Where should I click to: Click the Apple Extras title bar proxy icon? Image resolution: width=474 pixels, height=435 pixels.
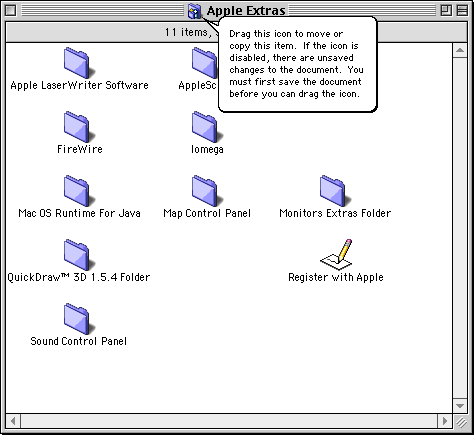[195, 11]
